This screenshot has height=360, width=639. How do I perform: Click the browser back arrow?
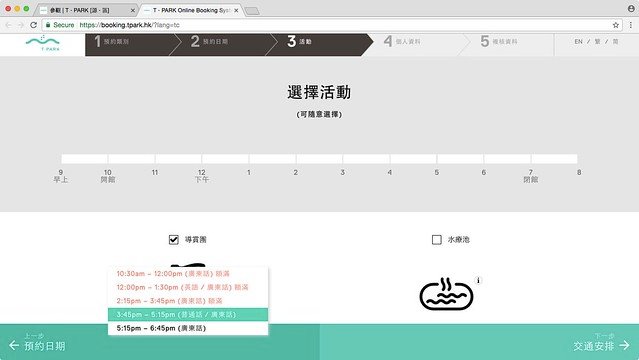pyautogui.click(x=9, y=25)
